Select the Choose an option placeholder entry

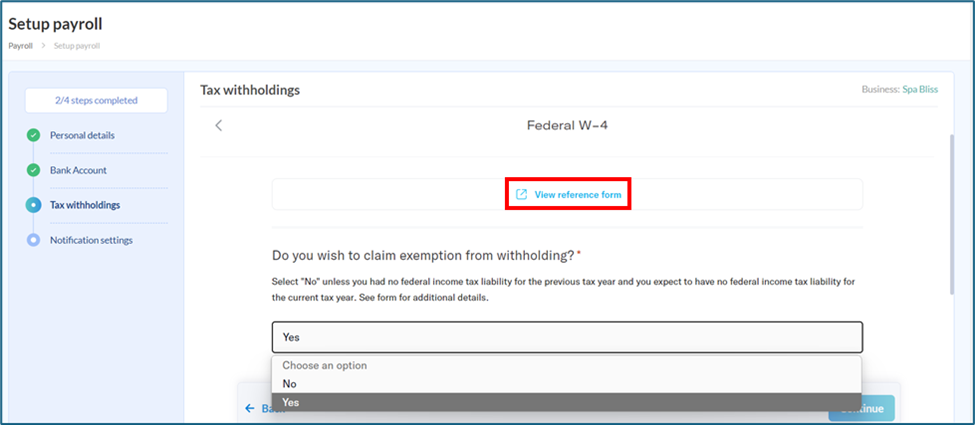[x=566, y=365]
